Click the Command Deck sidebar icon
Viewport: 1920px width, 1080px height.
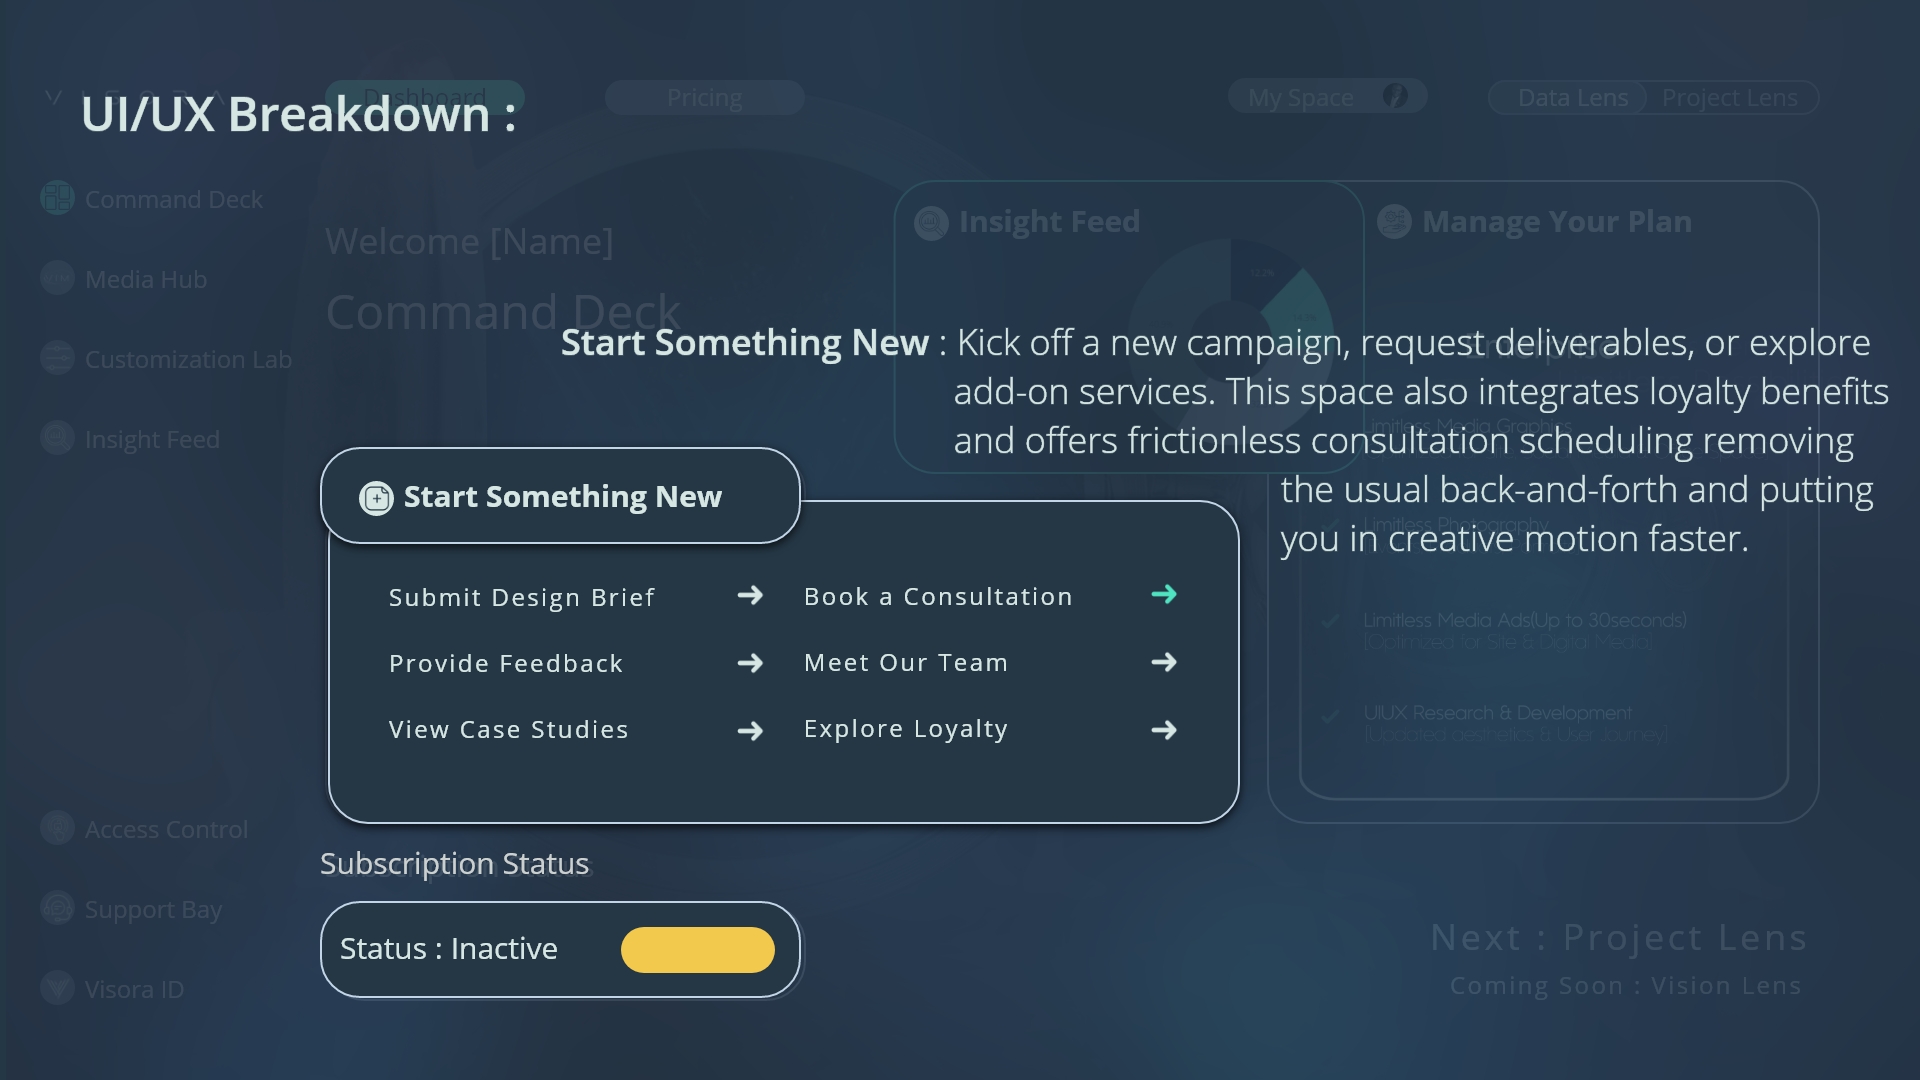click(x=57, y=198)
